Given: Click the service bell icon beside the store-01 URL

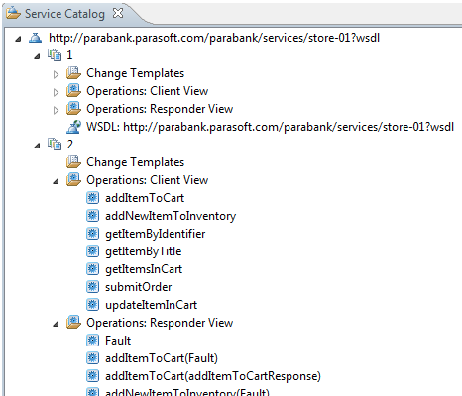Looking at the screenshot, I should click(x=35, y=38).
